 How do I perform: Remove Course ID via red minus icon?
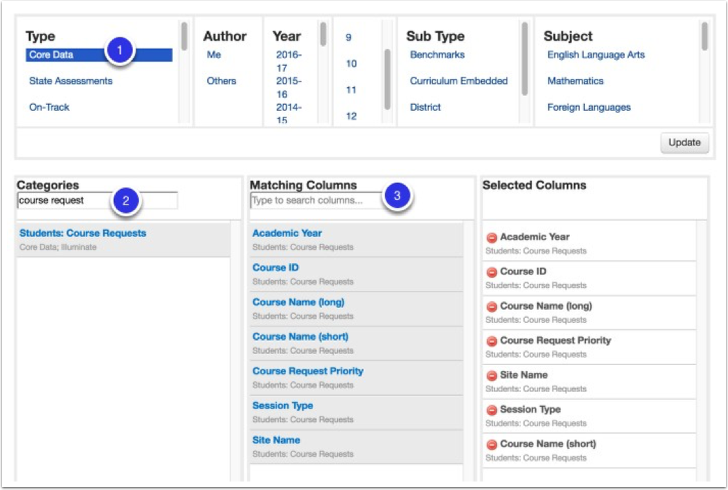(492, 272)
